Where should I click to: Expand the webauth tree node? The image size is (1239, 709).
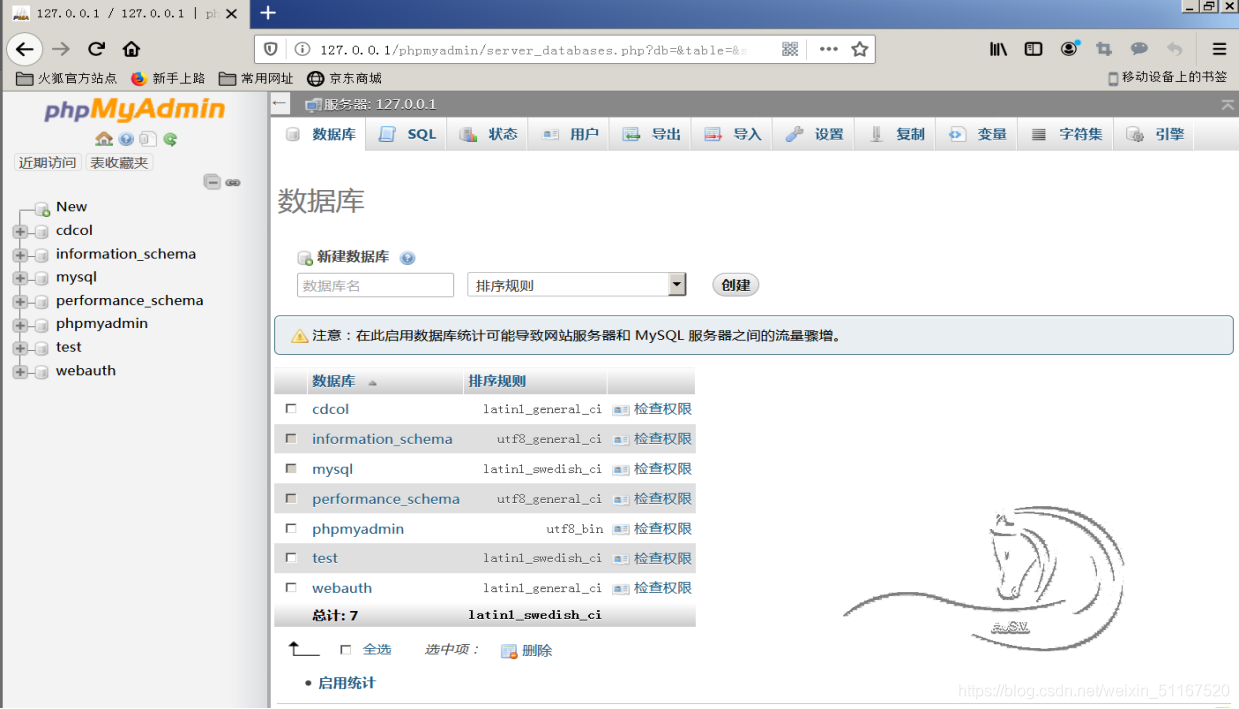tap(19, 372)
